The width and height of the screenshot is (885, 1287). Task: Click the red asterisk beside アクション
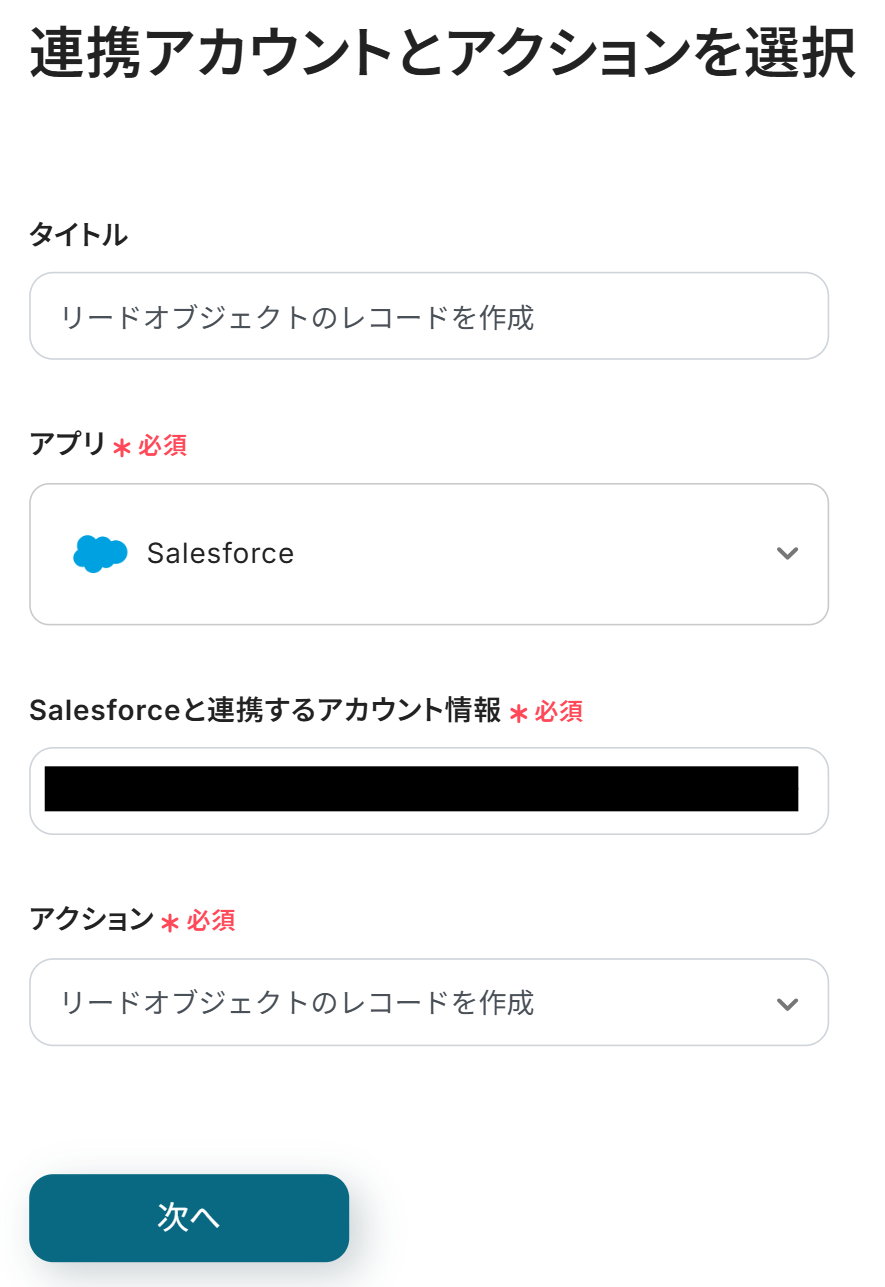pyautogui.click(x=170, y=922)
